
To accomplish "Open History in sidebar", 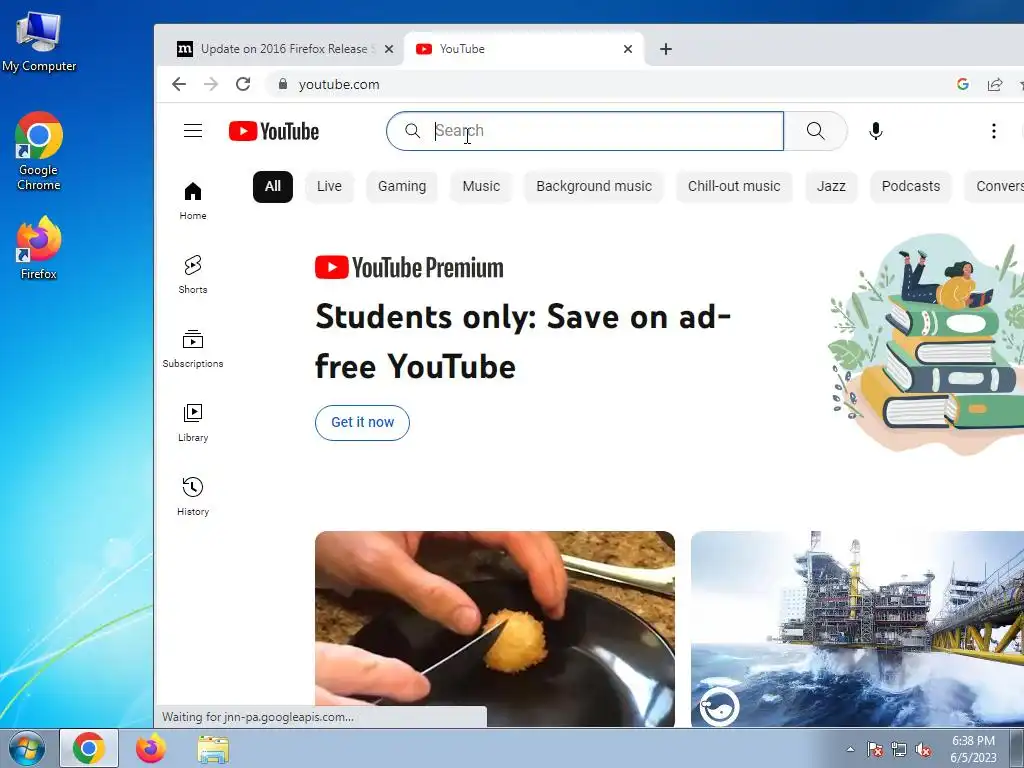I will (193, 496).
